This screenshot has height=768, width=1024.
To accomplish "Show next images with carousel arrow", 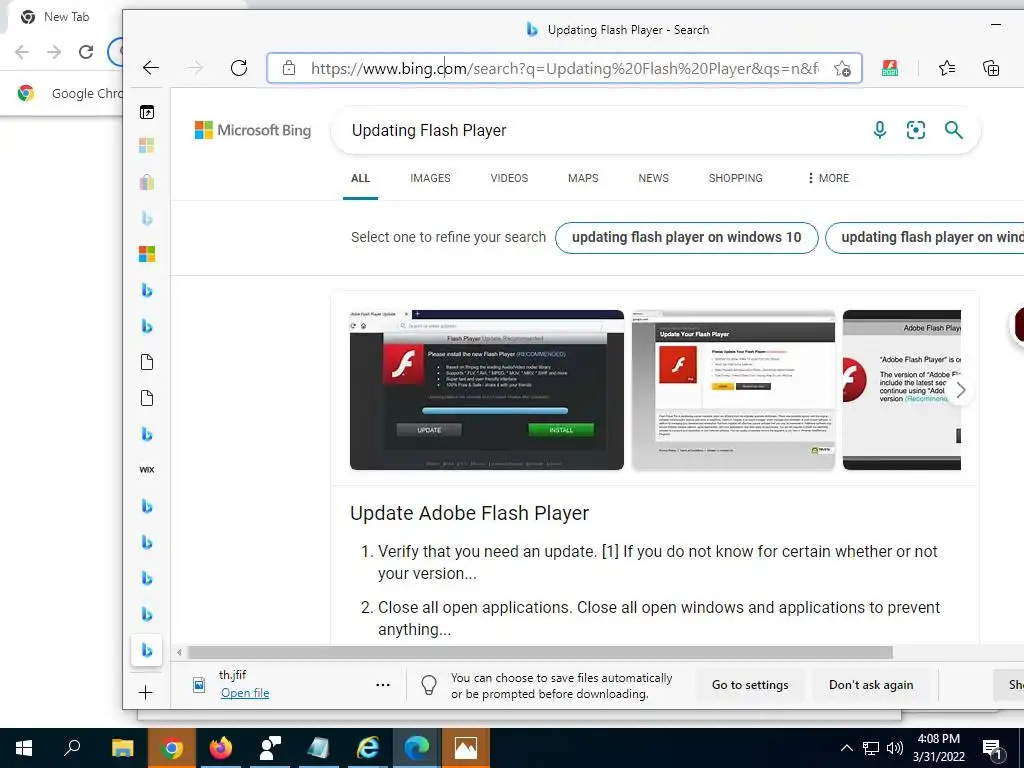I will click(960, 391).
